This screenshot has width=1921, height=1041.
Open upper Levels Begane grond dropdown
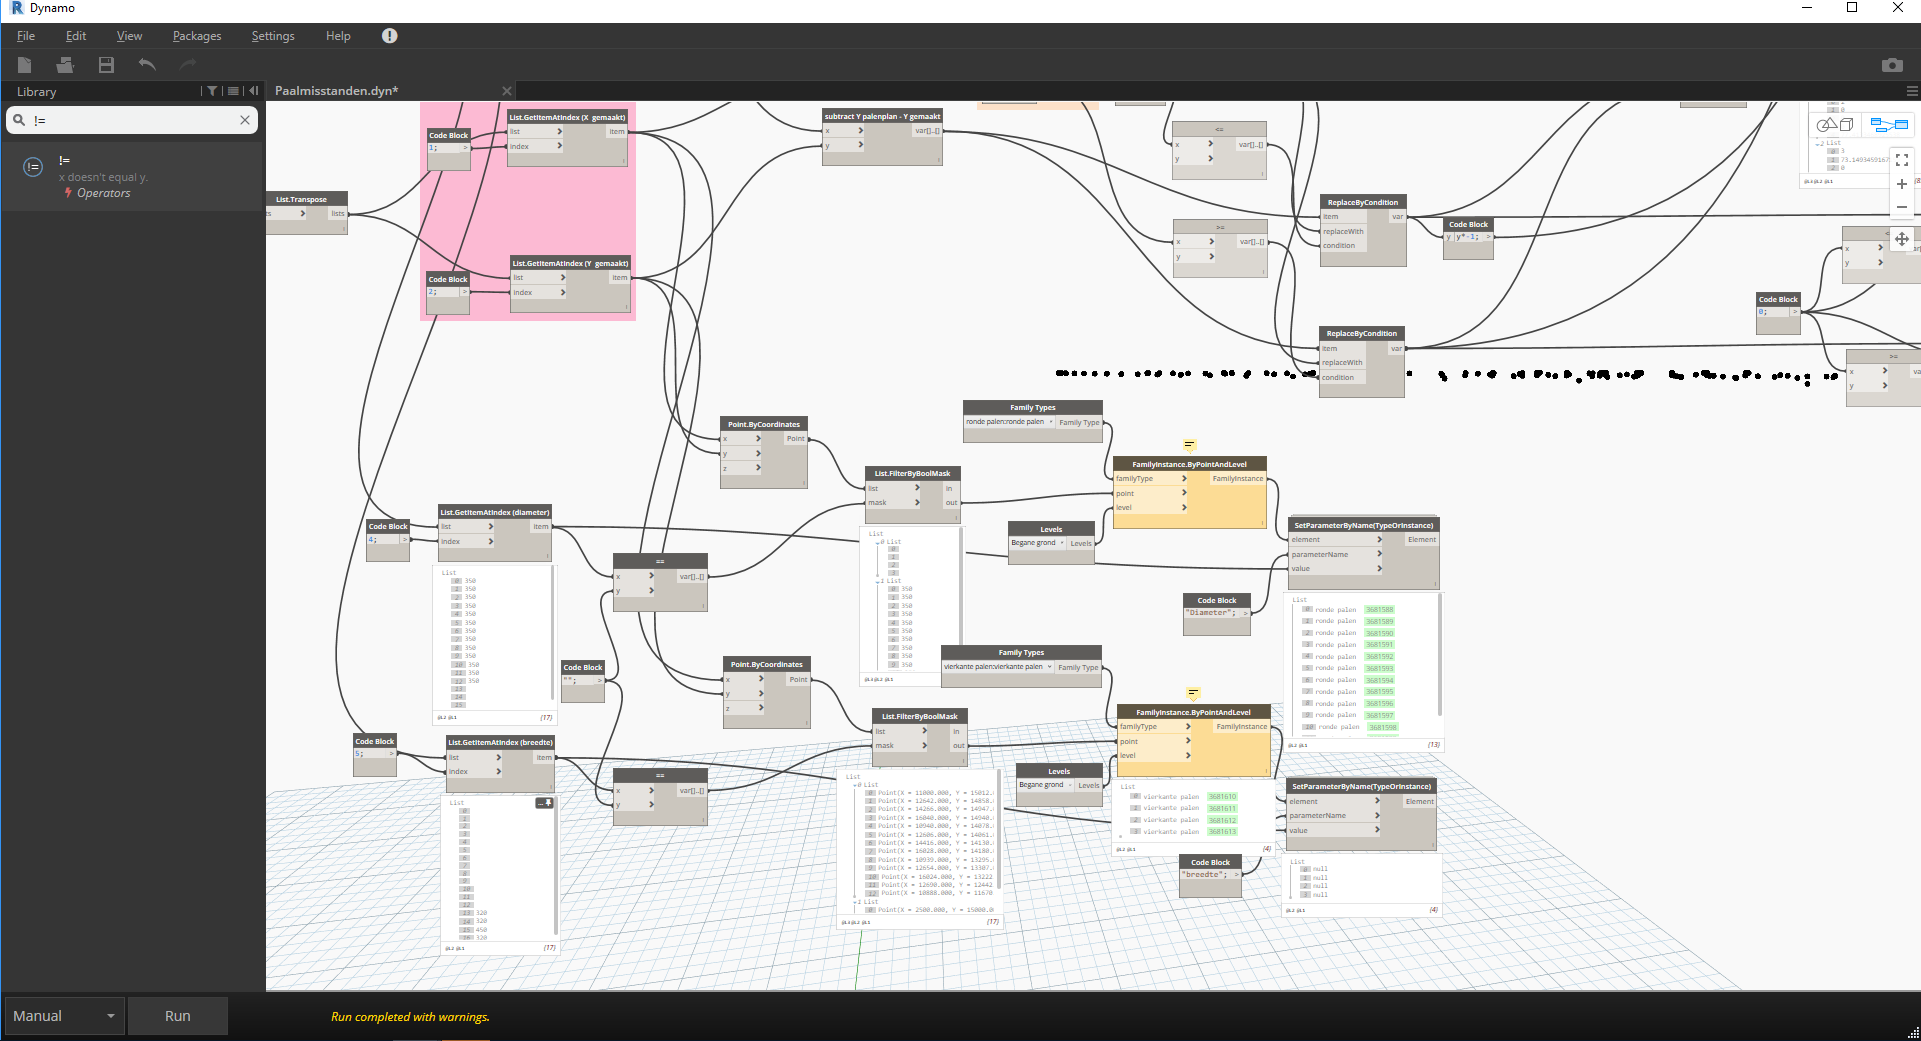[1038, 543]
